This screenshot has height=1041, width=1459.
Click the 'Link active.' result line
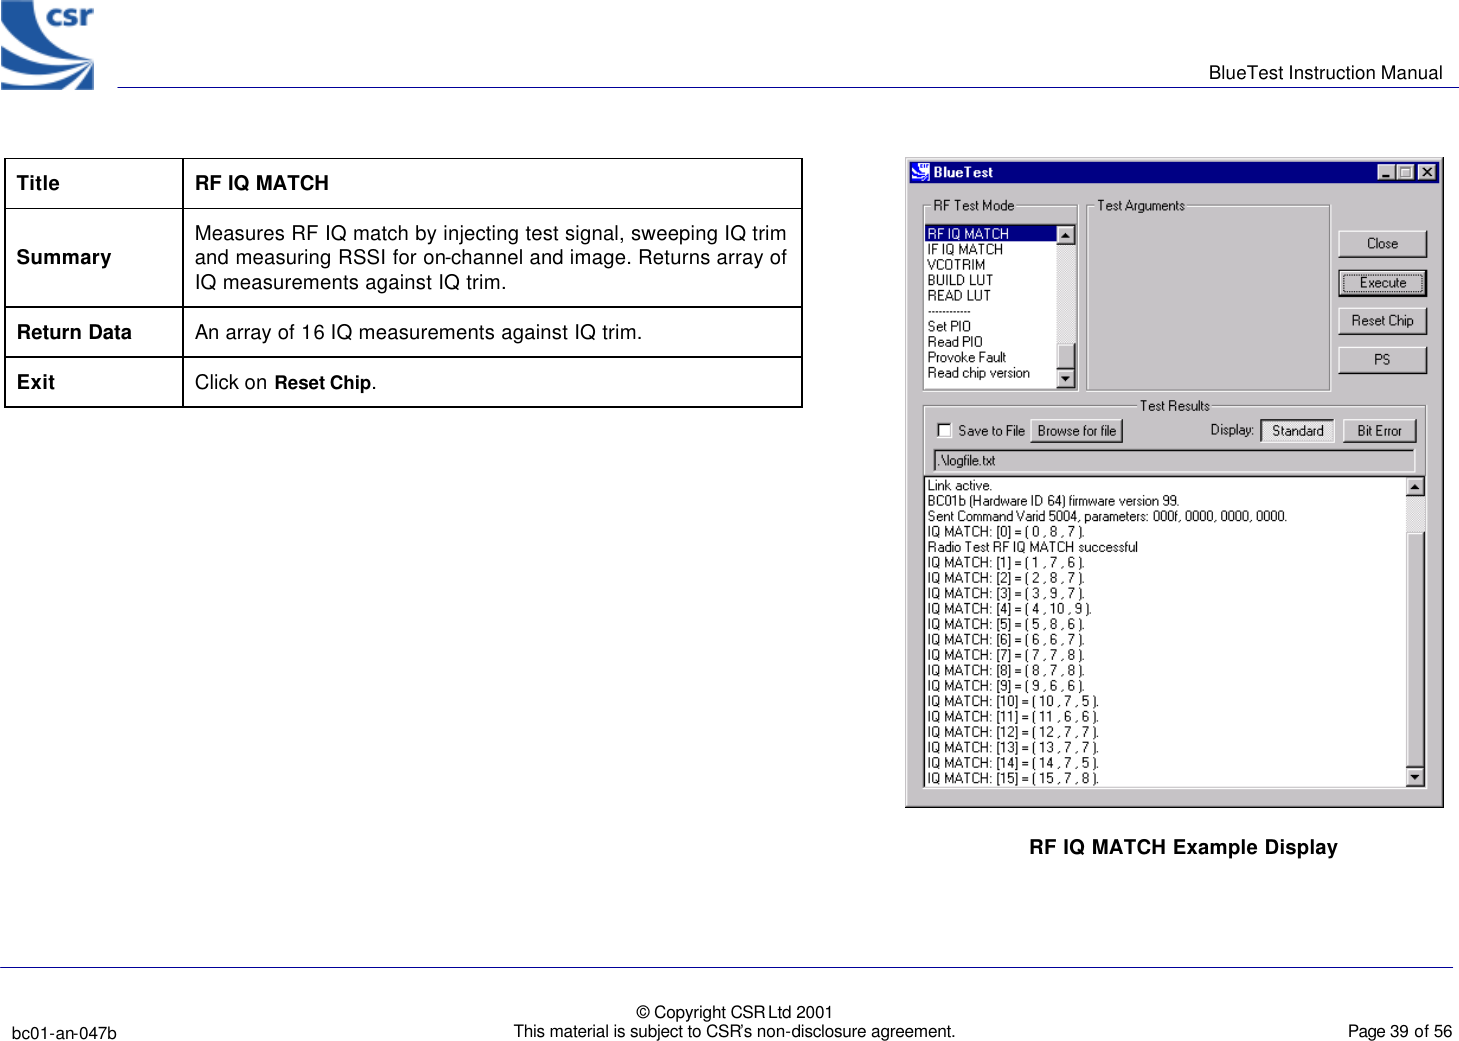pyautogui.click(x=959, y=486)
